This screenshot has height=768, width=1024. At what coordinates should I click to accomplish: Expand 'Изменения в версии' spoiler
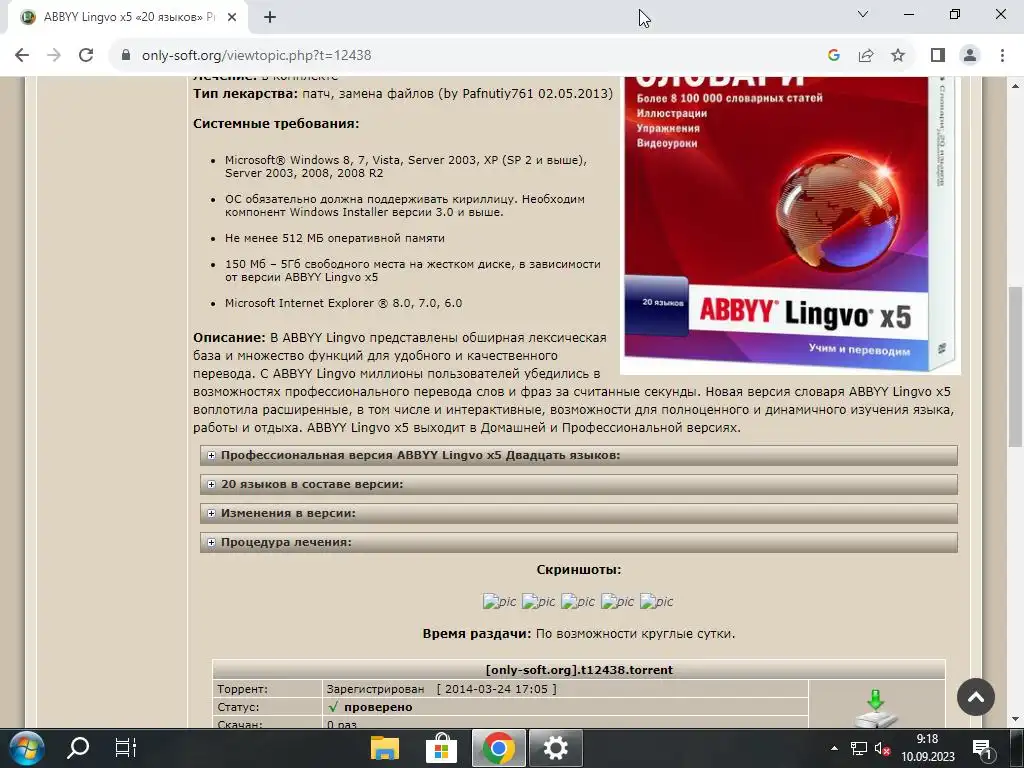(x=579, y=513)
